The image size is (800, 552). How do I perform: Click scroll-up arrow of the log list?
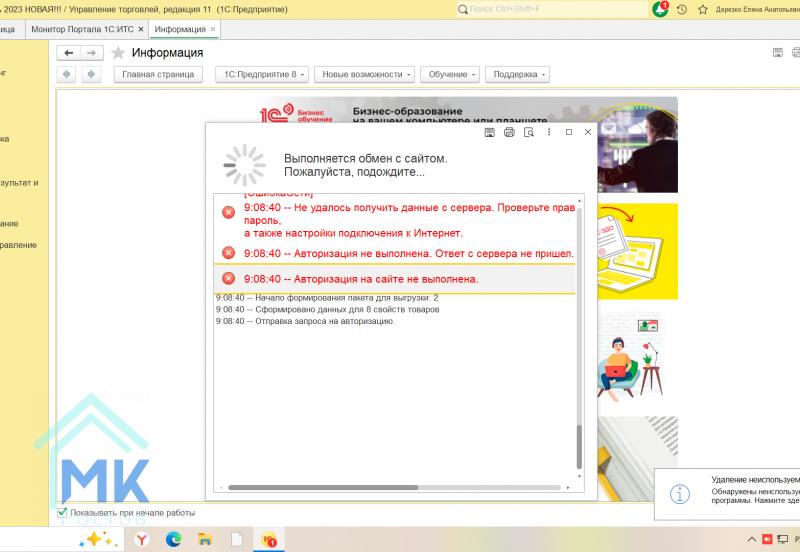pos(579,201)
